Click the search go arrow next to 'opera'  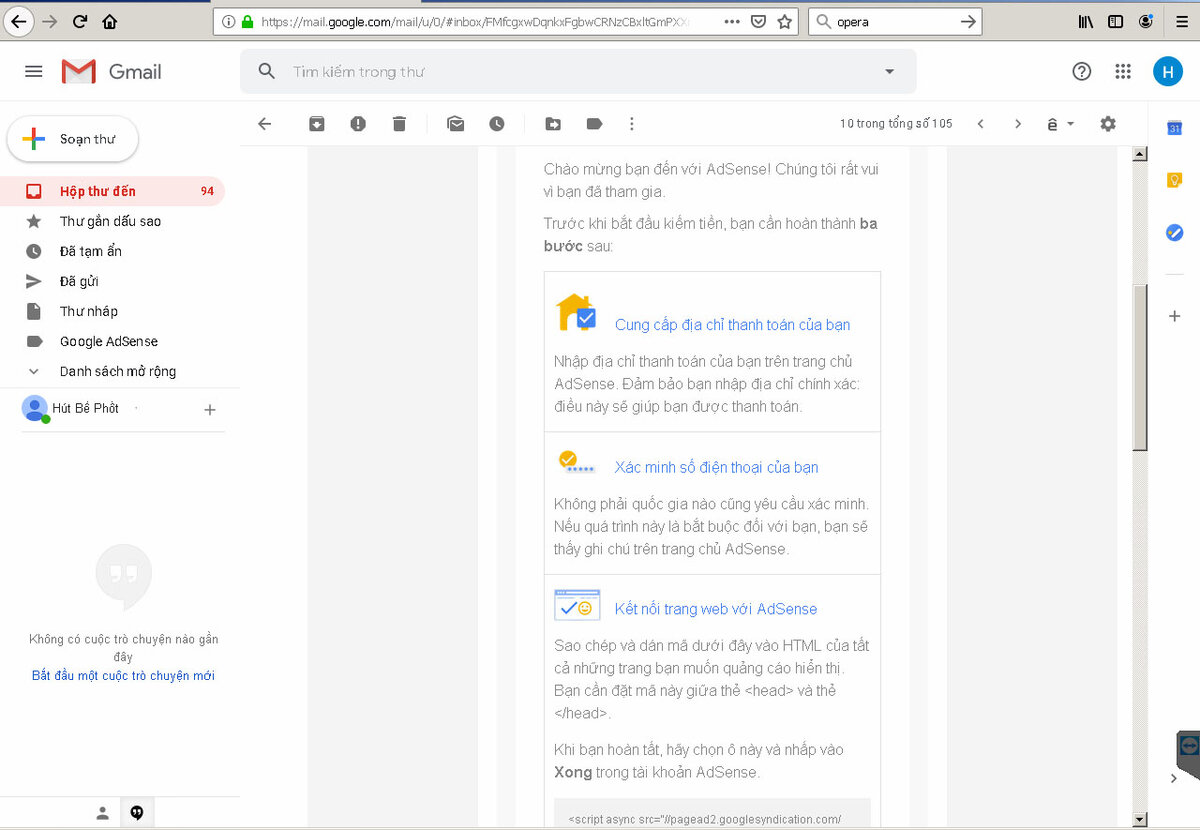coord(968,21)
